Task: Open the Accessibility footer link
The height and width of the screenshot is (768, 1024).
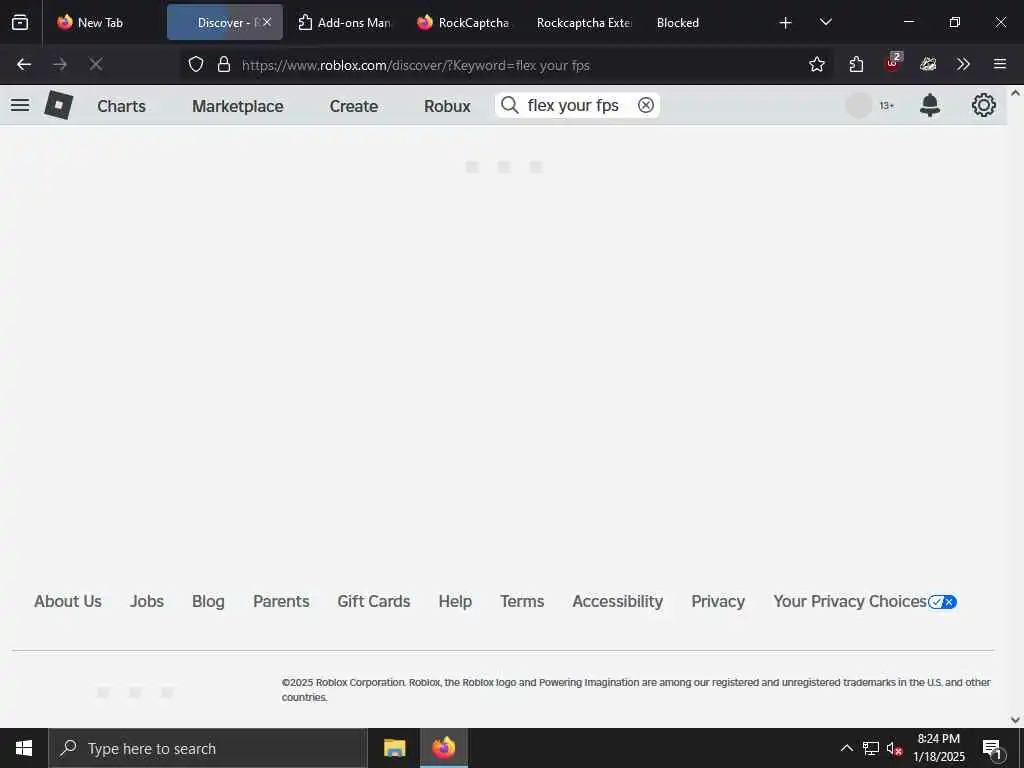Action: (618, 601)
